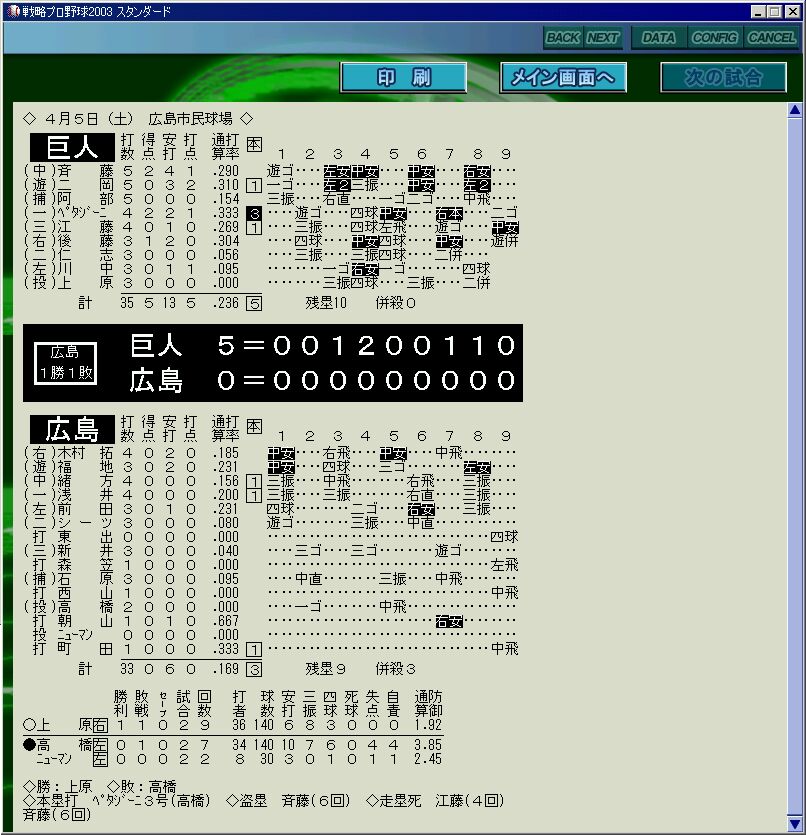Select batter row (一)ペタジーニ

270,213
